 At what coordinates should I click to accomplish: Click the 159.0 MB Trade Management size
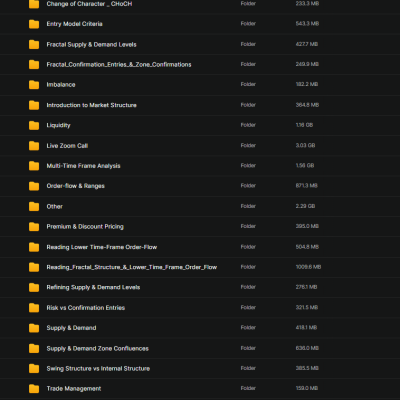[x=307, y=388]
